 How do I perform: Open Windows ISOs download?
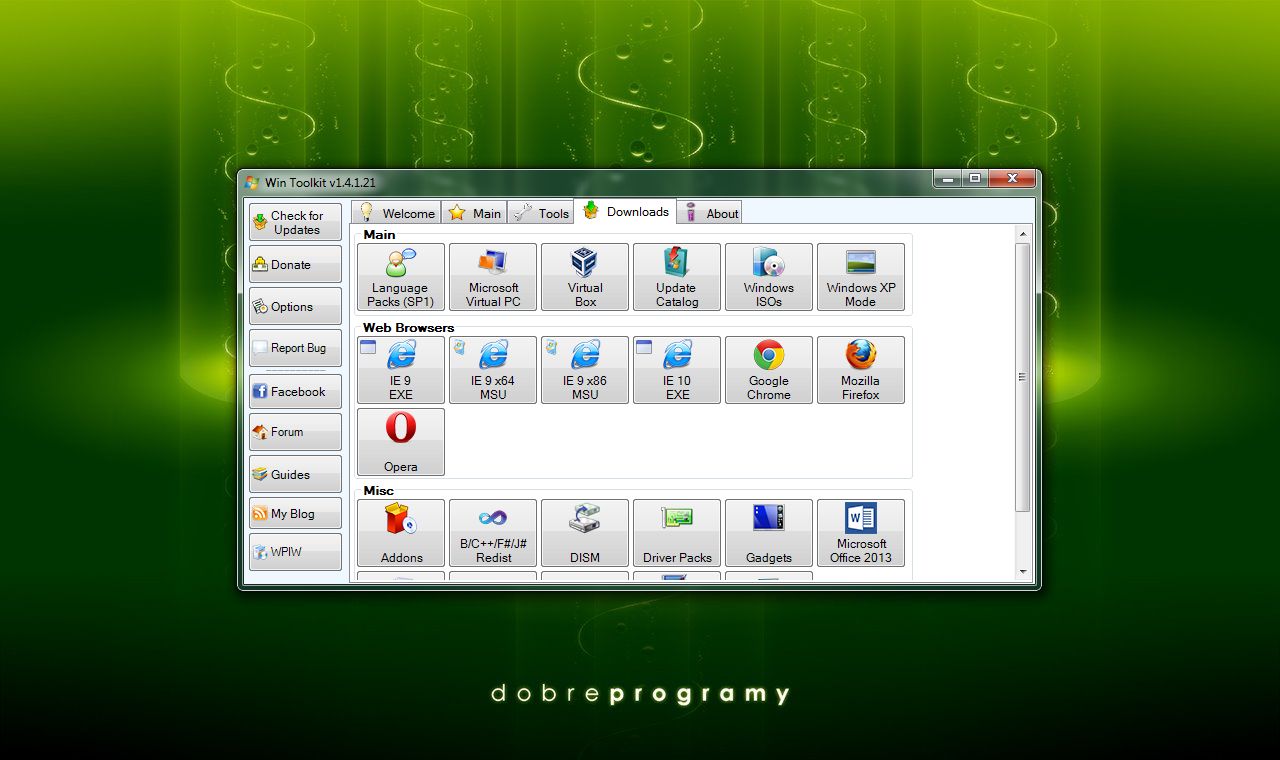tap(769, 277)
